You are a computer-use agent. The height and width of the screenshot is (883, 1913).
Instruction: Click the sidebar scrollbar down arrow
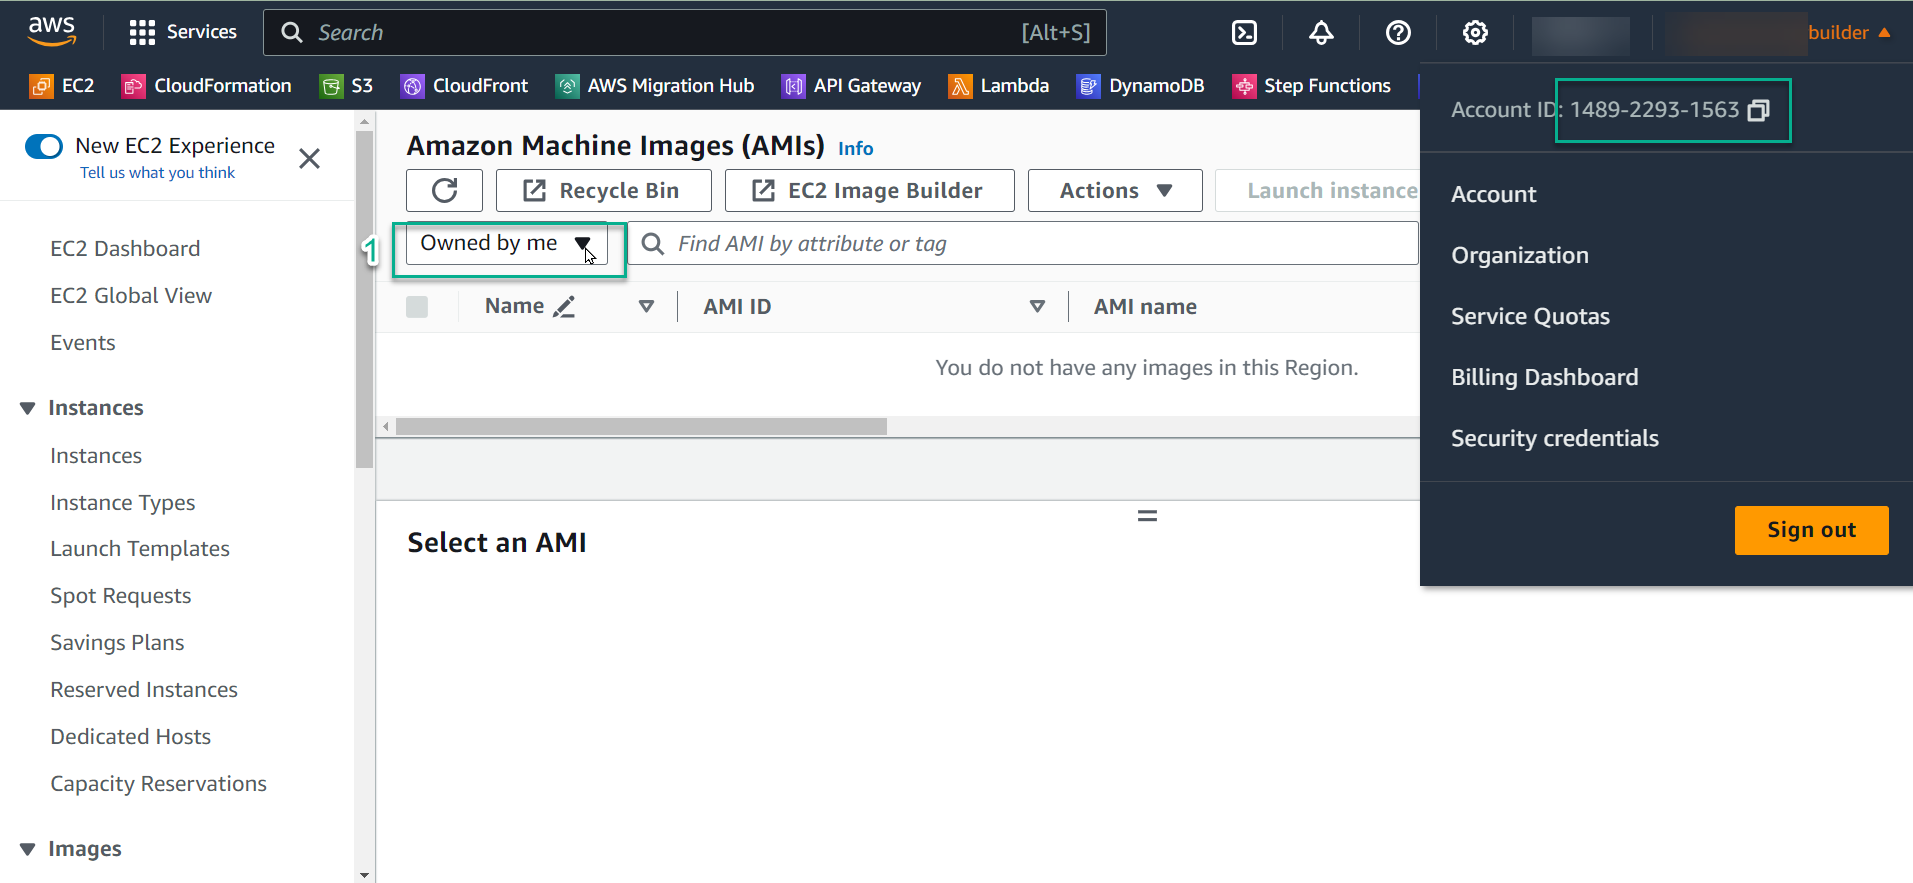[x=364, y=875]
